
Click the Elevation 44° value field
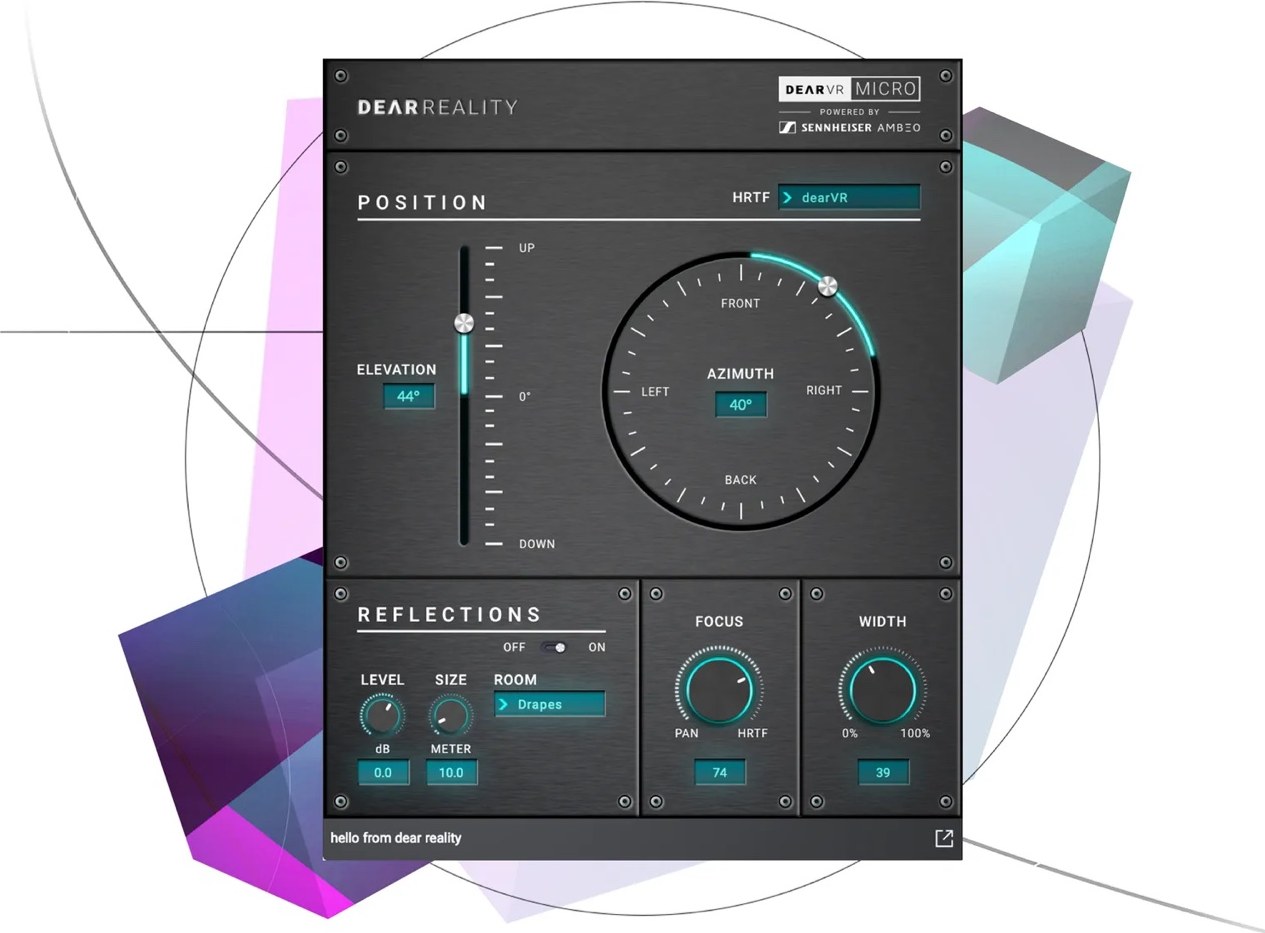[409, 396]
